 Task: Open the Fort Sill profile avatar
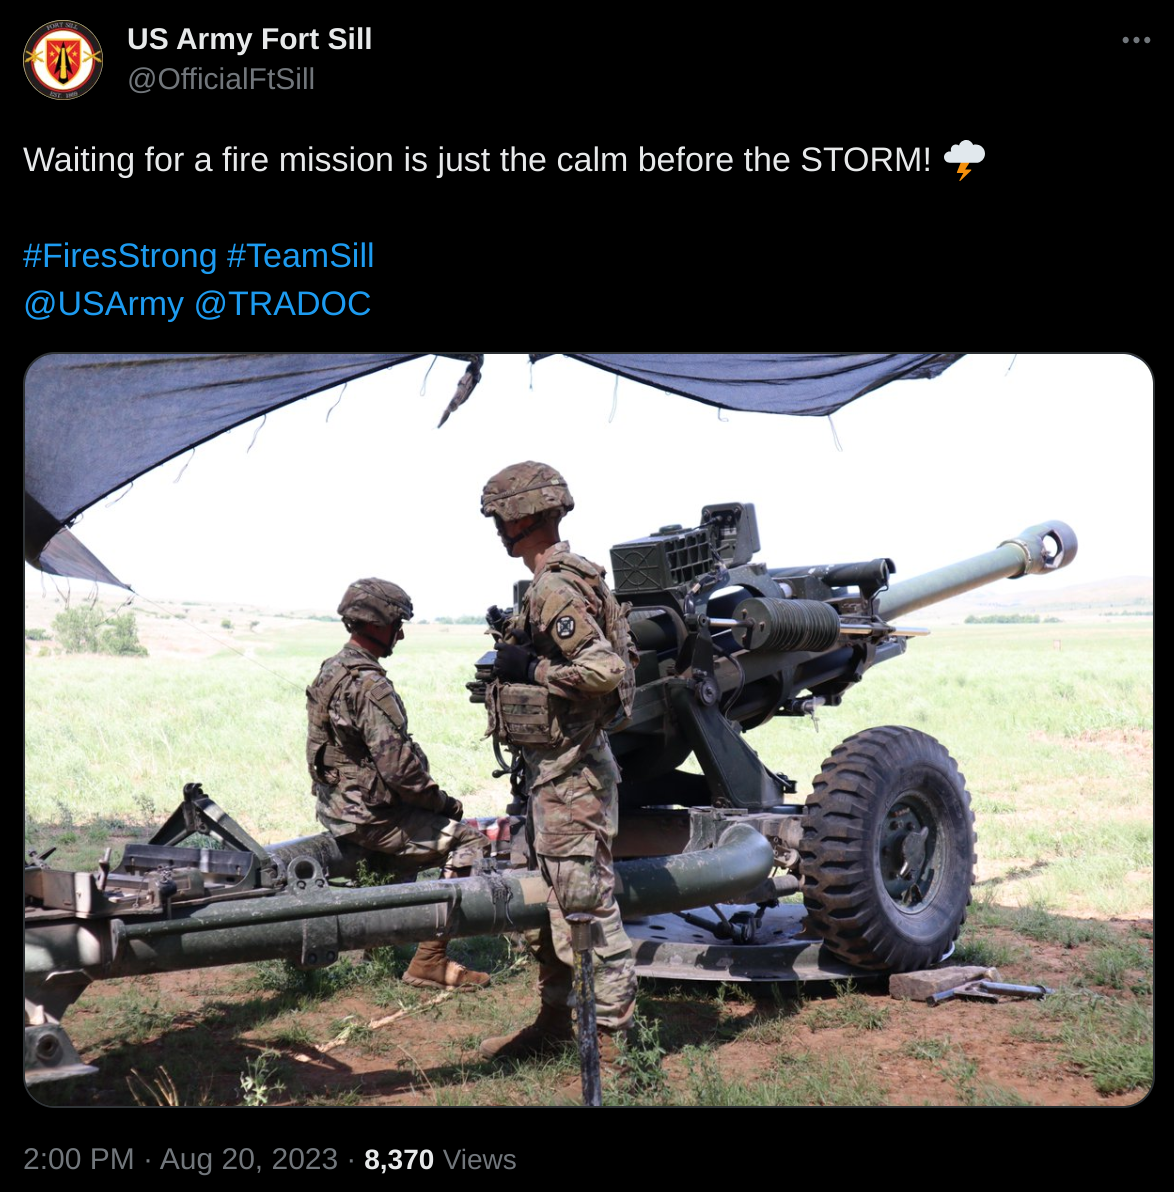(63, 59)
